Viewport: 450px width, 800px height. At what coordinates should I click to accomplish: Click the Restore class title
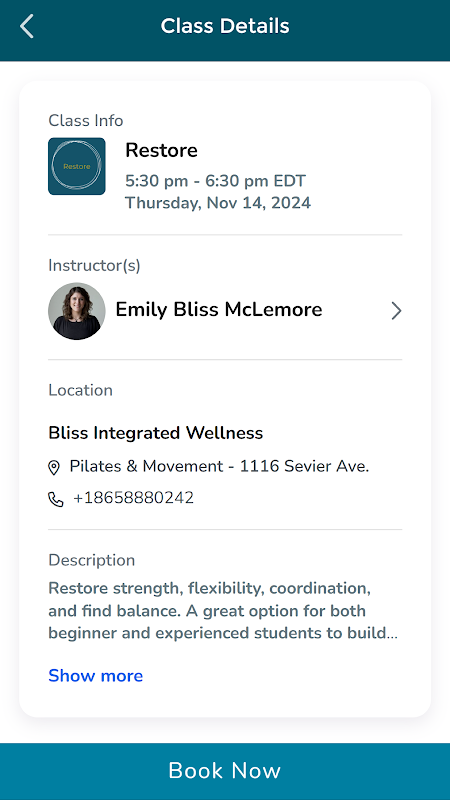pos(161,151)
